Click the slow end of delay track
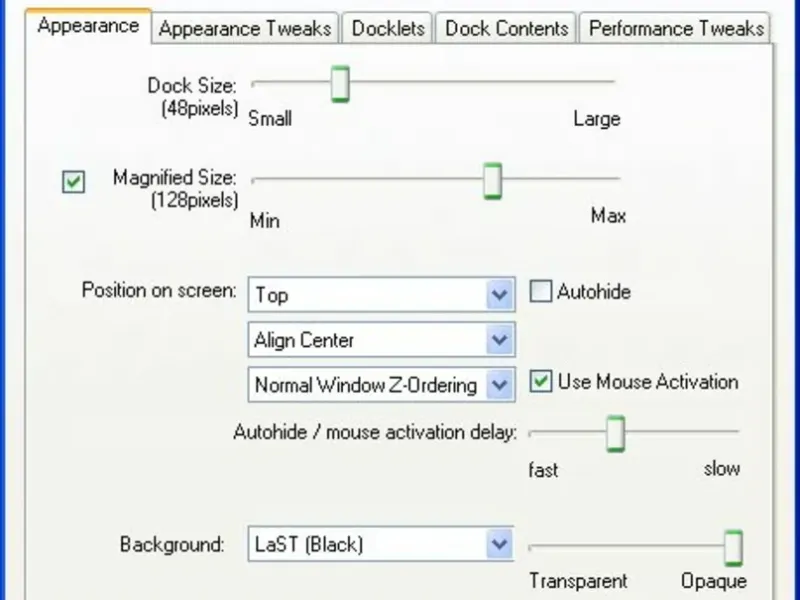Image resolution: width=800 pixels, height=600 pixels. coord(735,432)
